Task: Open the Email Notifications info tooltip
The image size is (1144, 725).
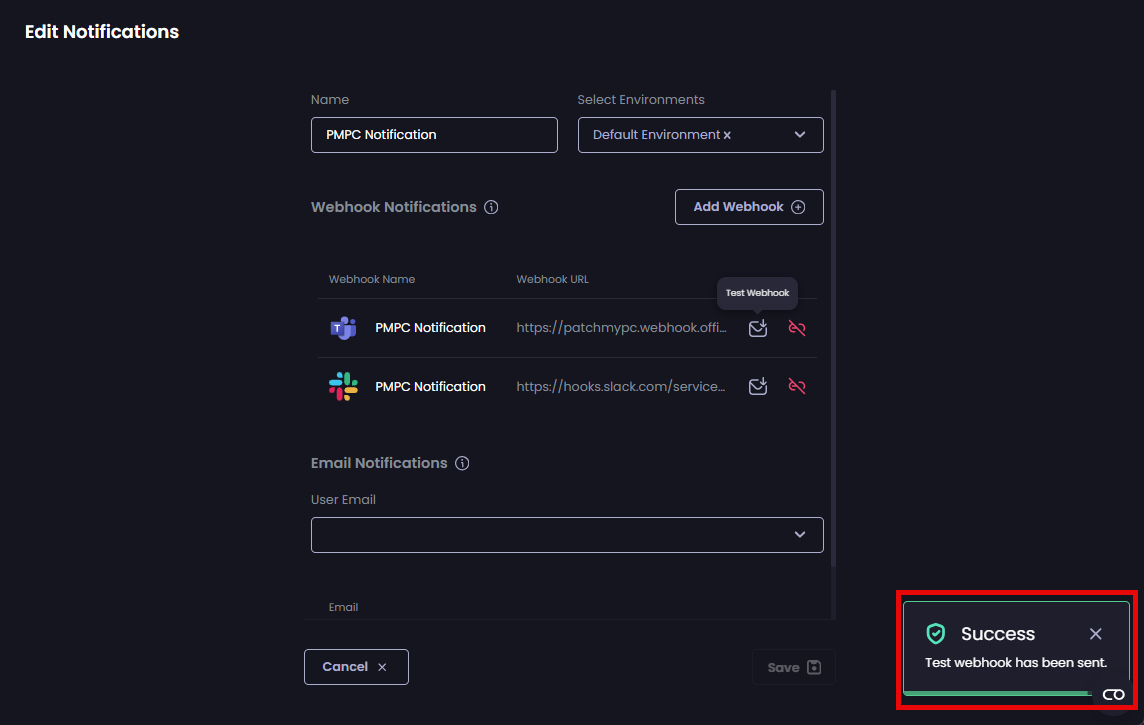Action: pos(461,463)
